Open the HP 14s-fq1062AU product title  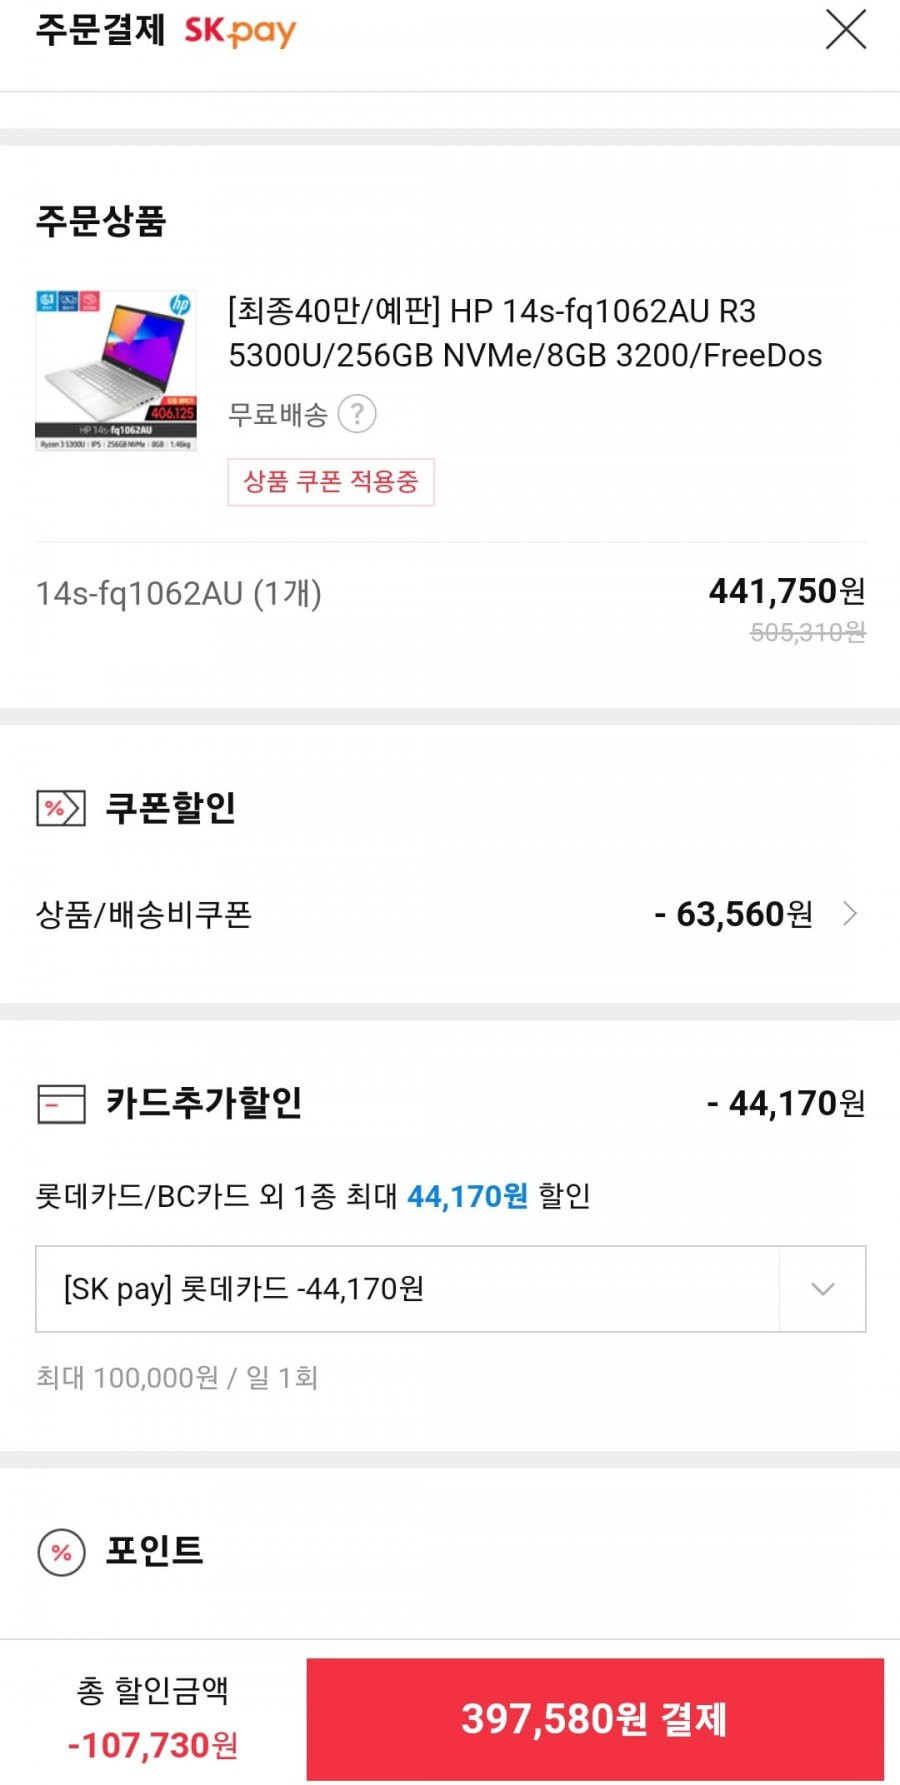point(525,333)
